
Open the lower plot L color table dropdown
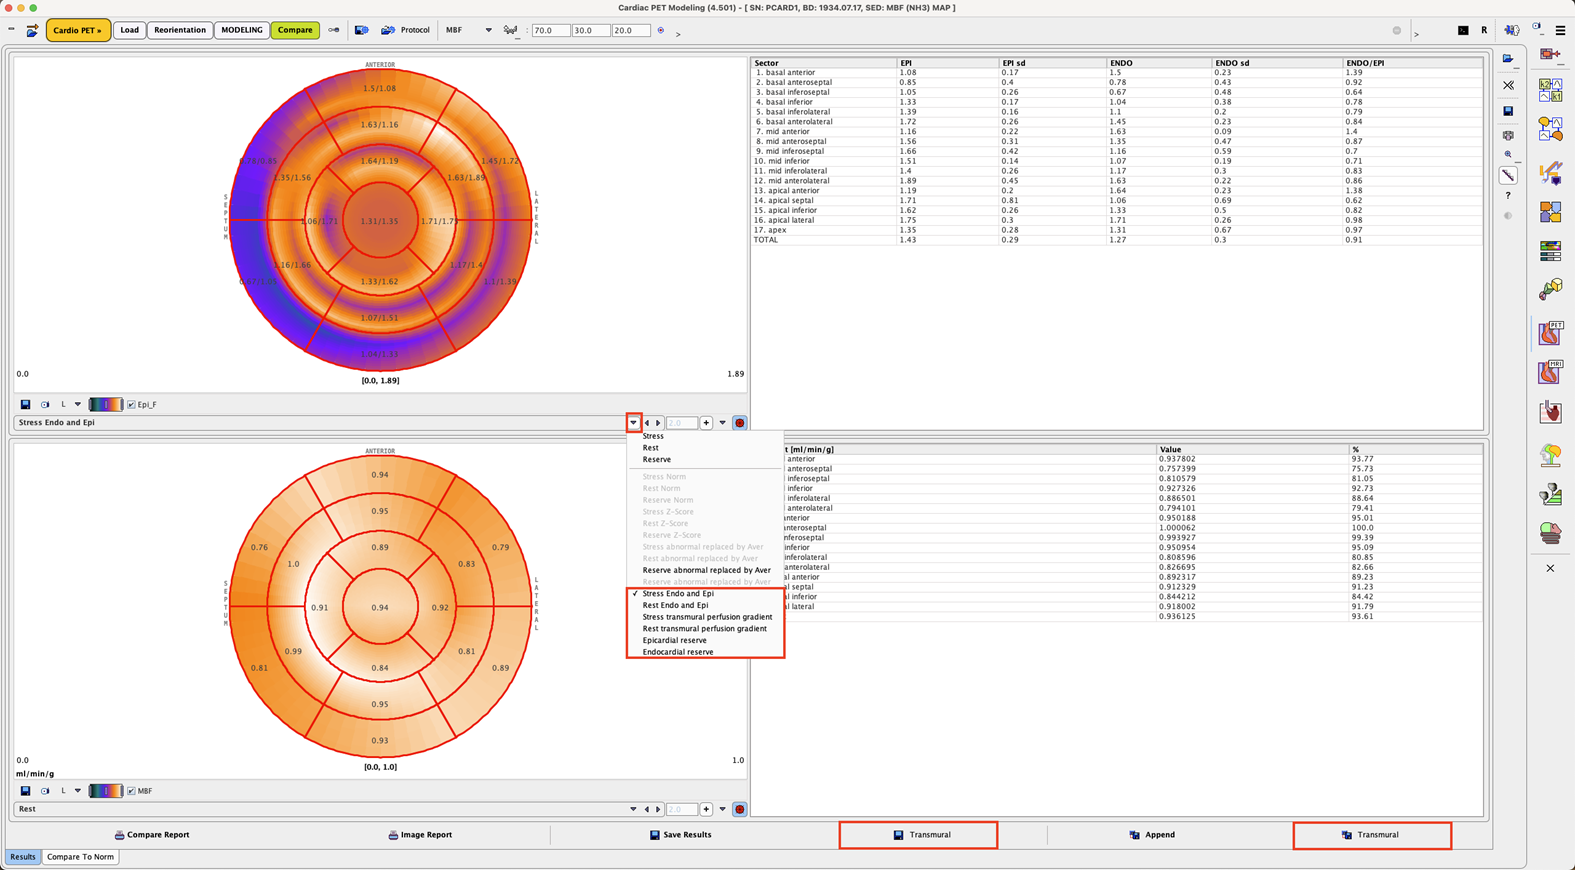tap(77, 791)
